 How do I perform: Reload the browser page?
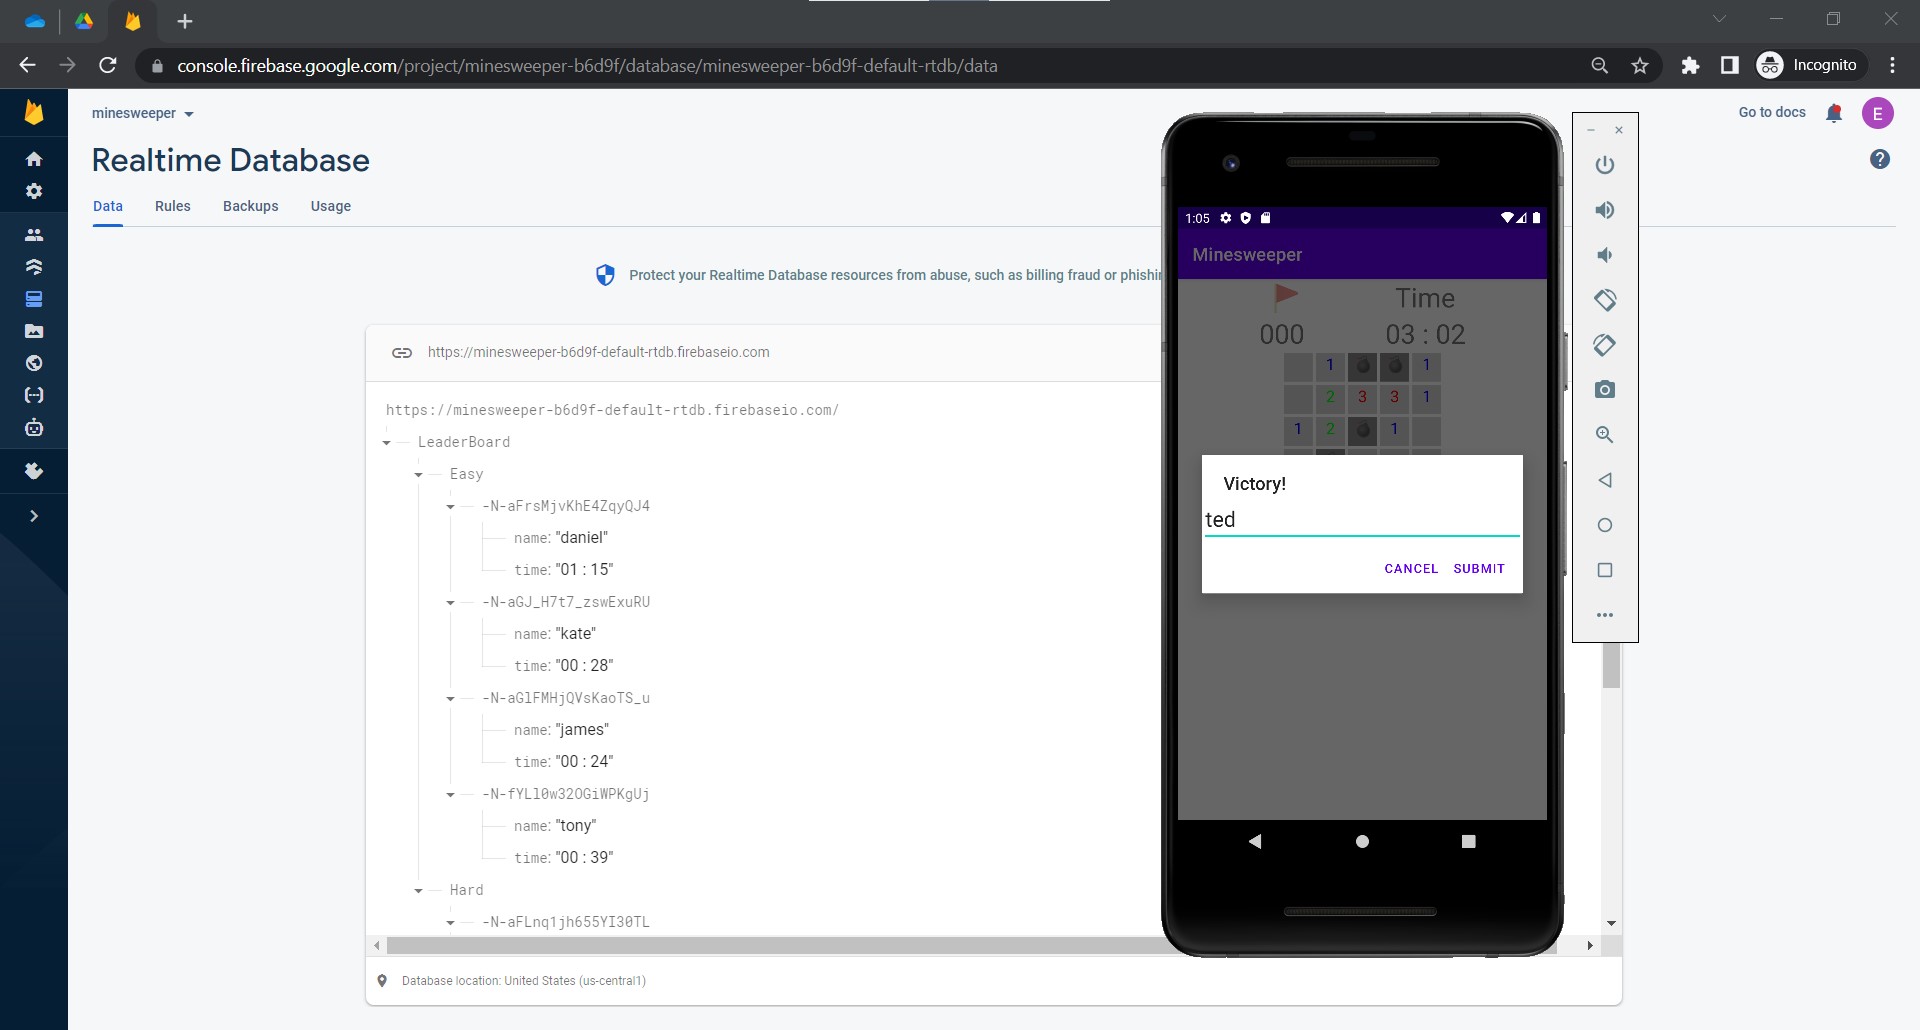pos(108,66)
